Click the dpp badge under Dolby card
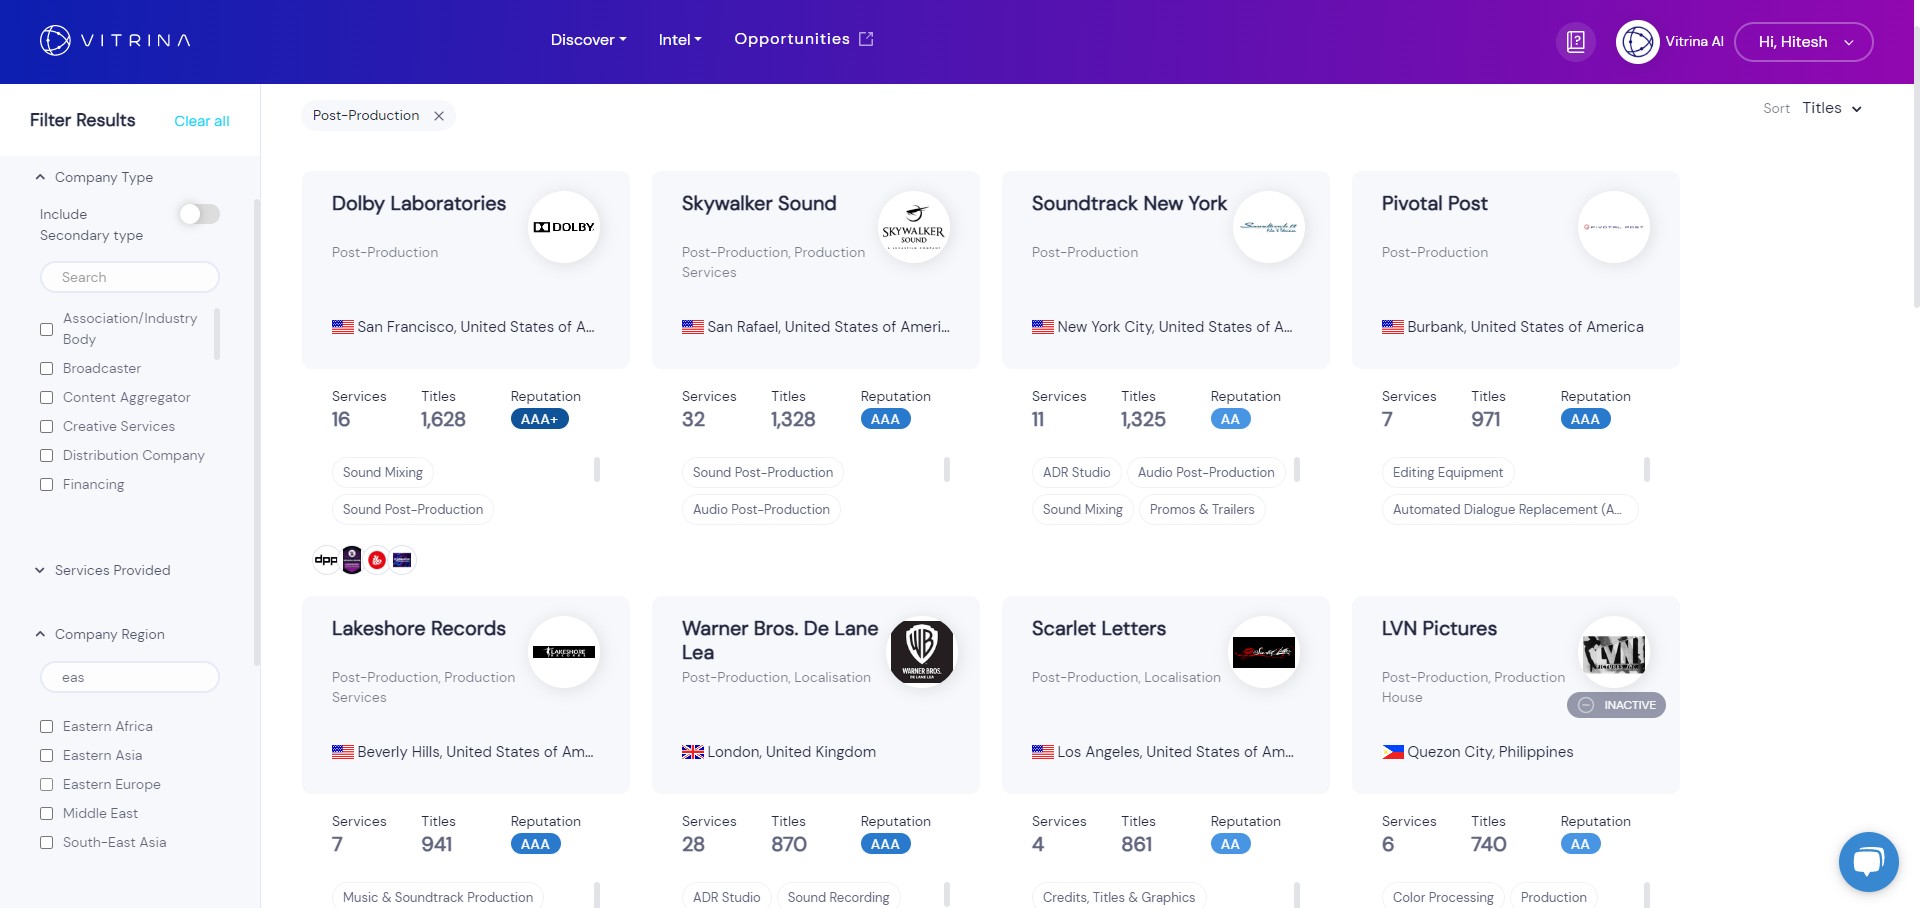1920x908 pixels. [x=326, y=560]
